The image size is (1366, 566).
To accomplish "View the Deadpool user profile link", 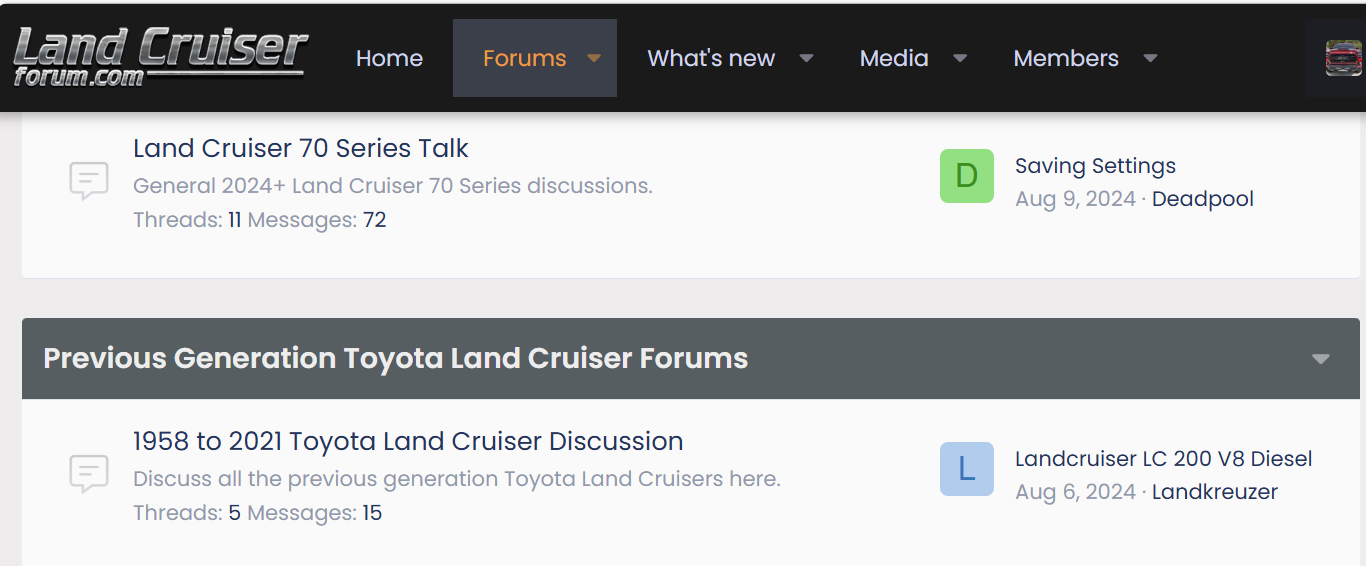I will pos(1202,199).
